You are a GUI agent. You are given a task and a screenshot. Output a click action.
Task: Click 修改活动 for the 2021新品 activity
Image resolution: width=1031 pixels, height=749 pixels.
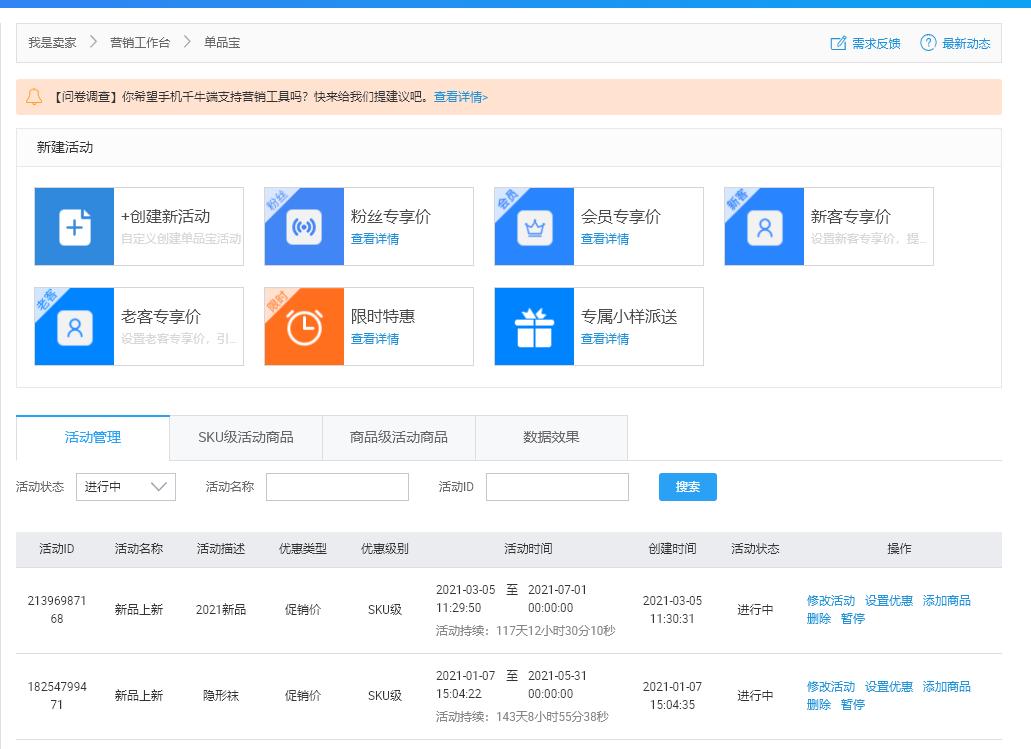coord(830,601)
